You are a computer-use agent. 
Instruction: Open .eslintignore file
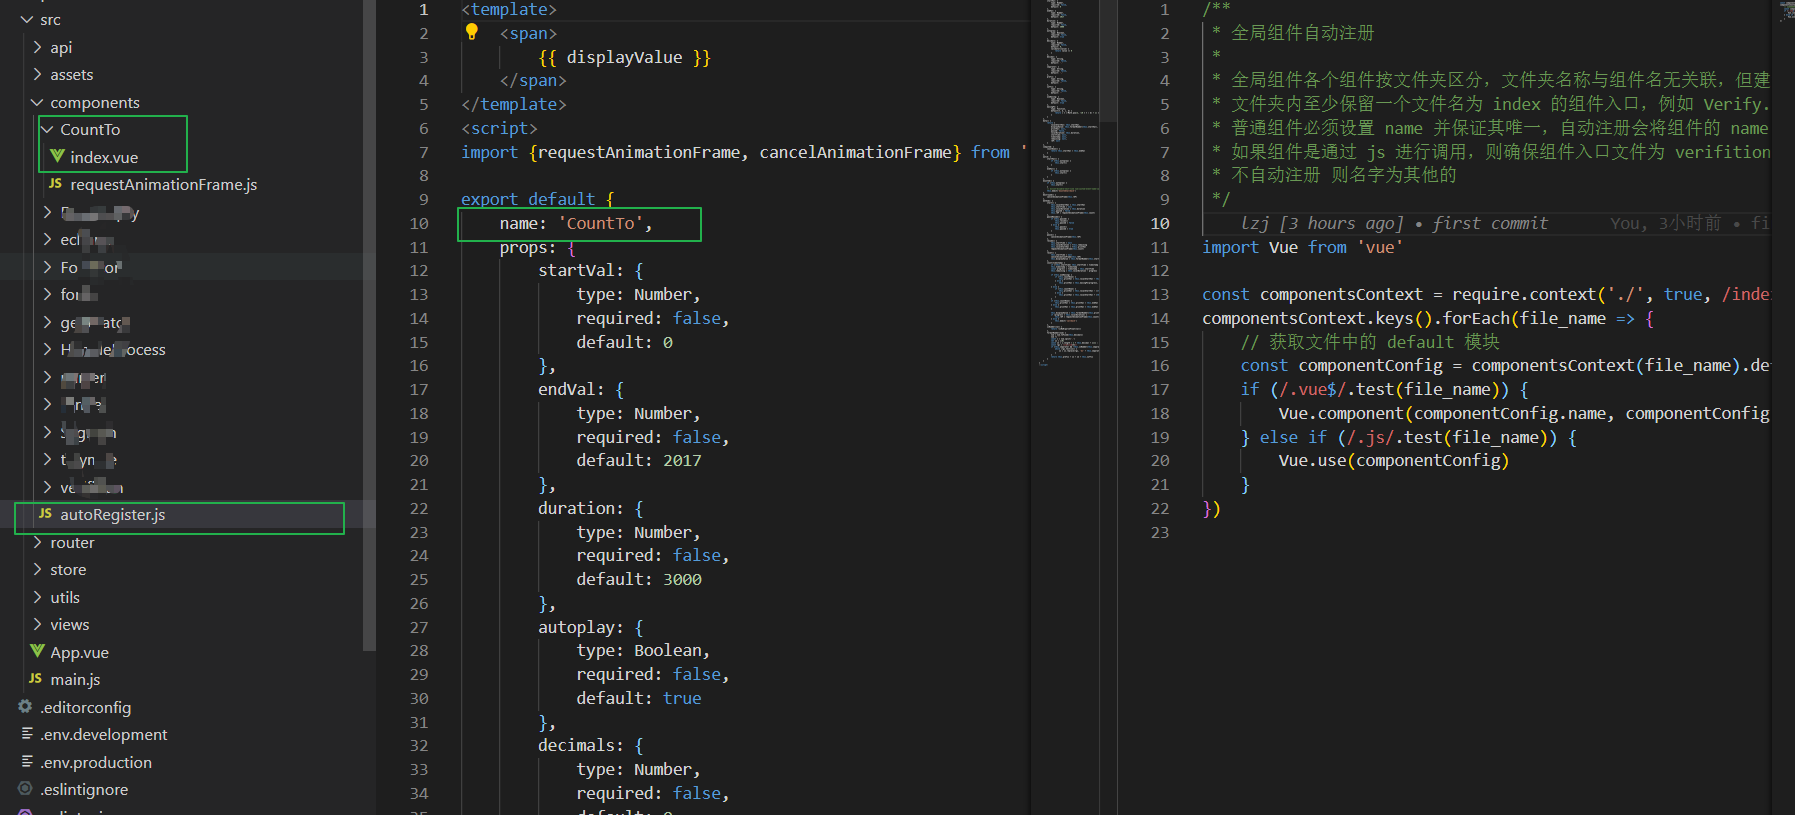point(84,790)
